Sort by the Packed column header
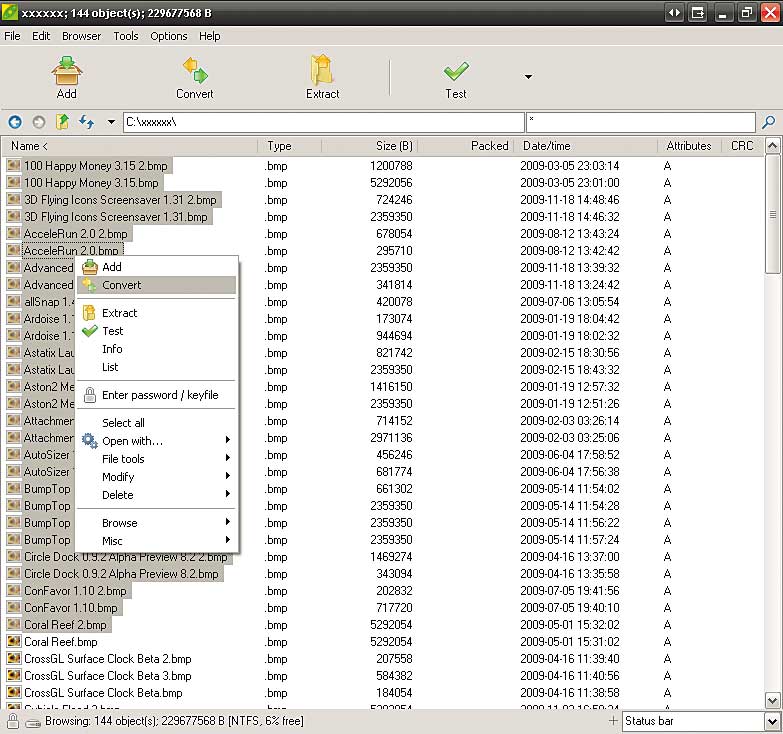Screen dimensions: 783x734 [x=466, y=146]
